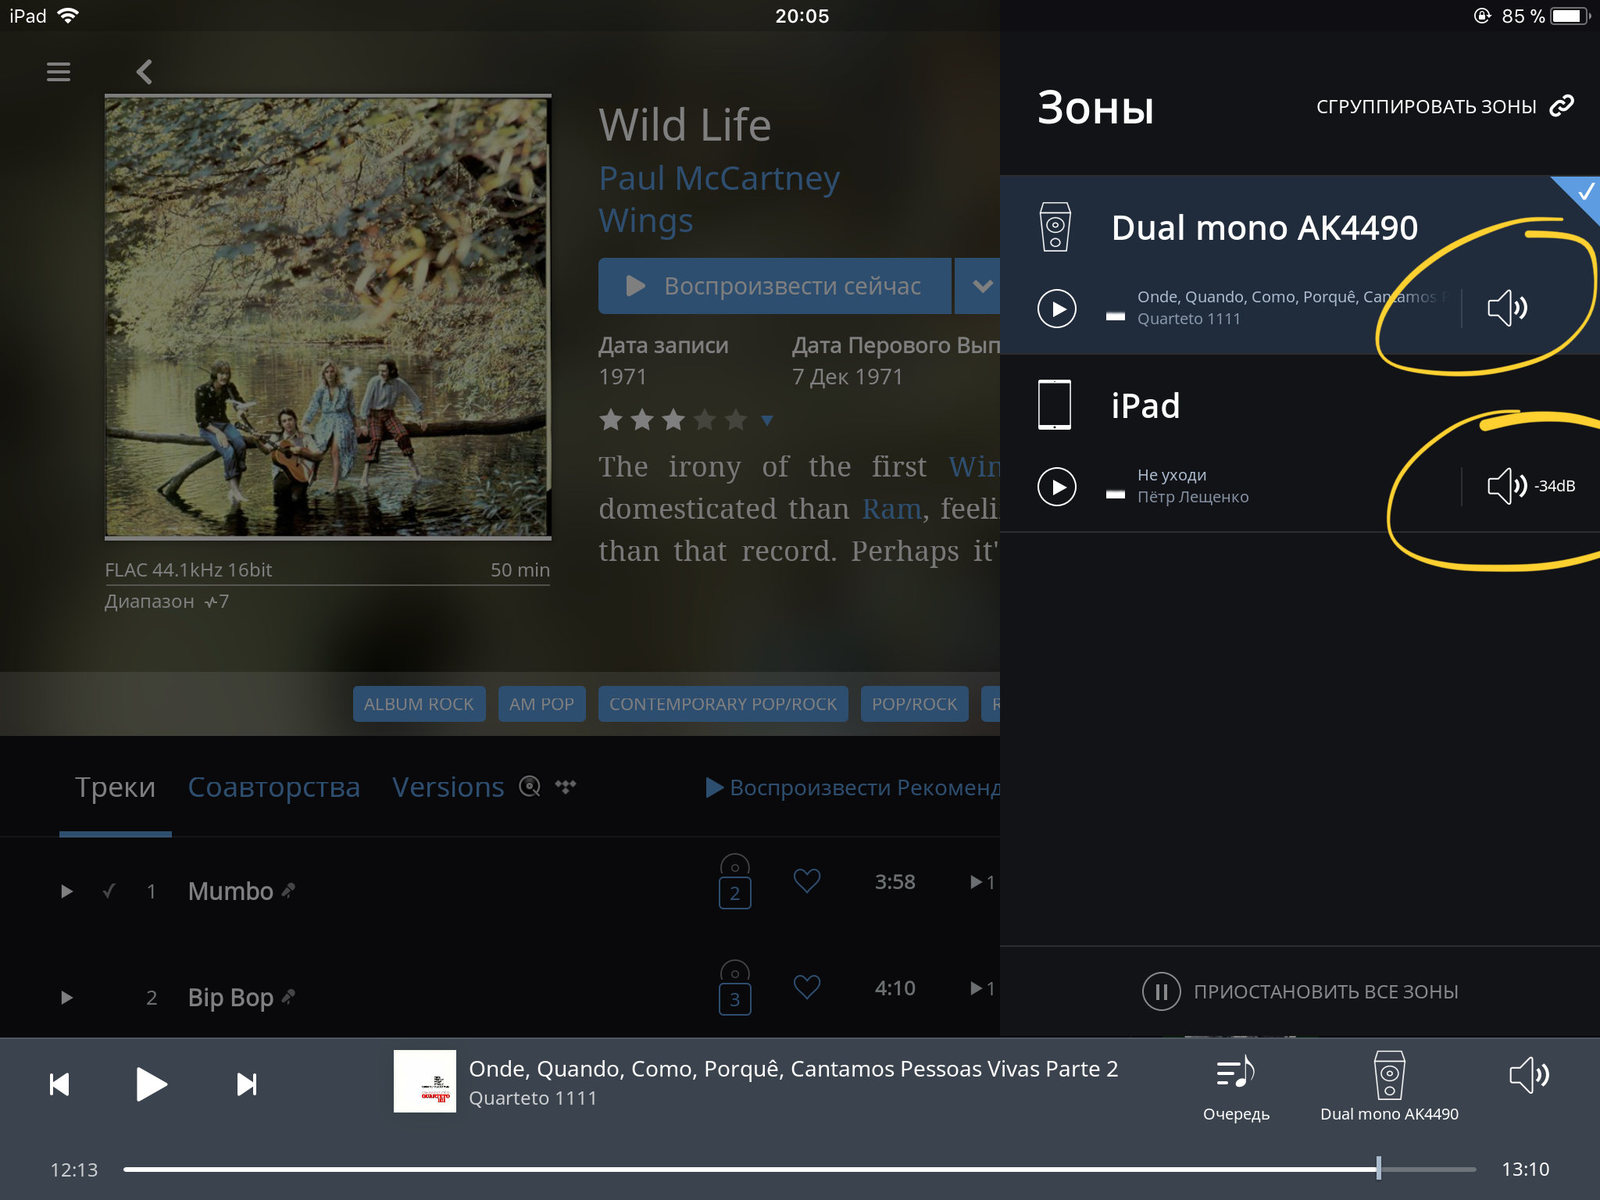Viewport: 1600px width, 1200px height.
Task: Select the iPad zone
Action: coord(1300,443)
